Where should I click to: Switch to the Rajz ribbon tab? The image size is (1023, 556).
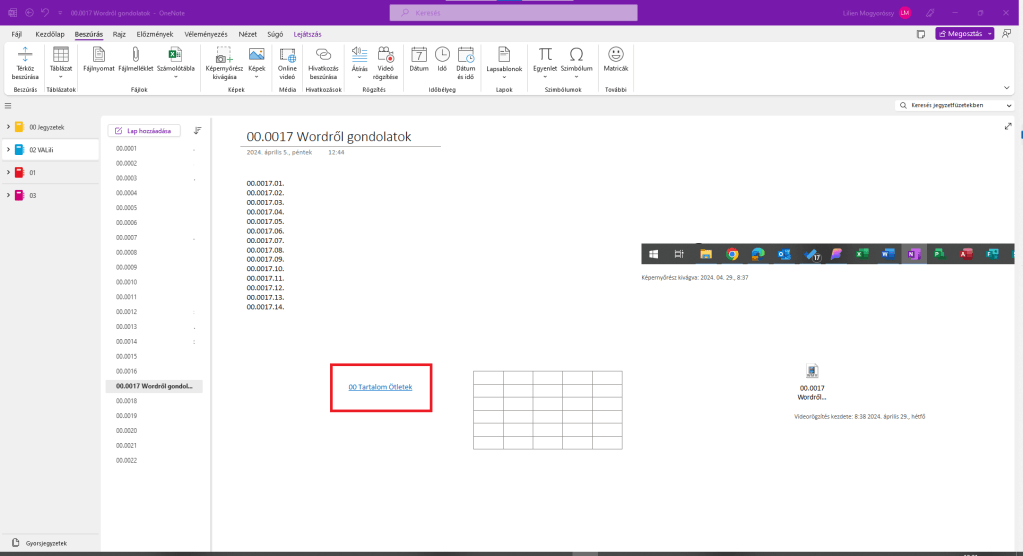(119, 34)
